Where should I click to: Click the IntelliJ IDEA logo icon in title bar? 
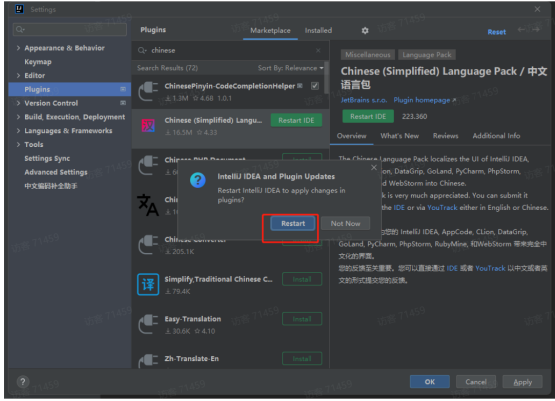[19, 9]
